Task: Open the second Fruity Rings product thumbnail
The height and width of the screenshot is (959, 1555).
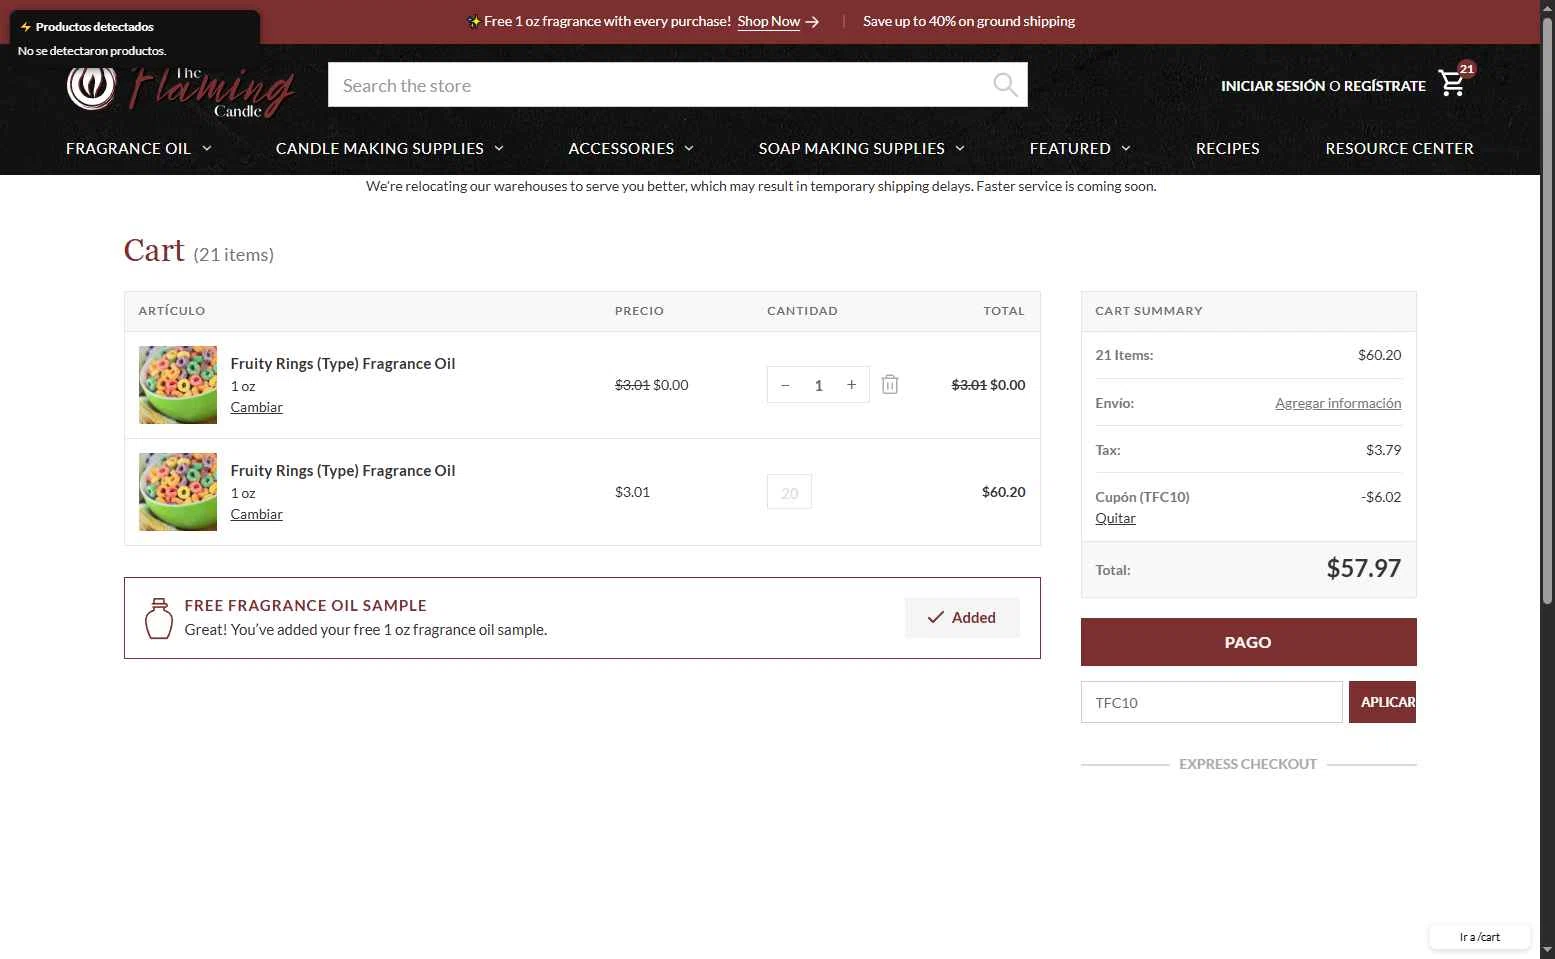Action: [178, 492]
